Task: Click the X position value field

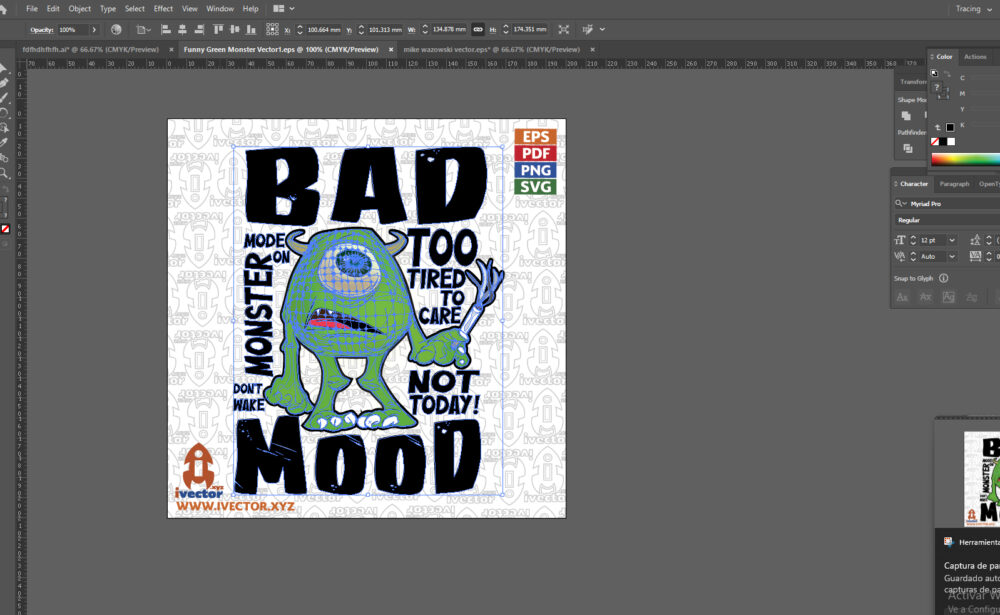Action: point(323,30)
